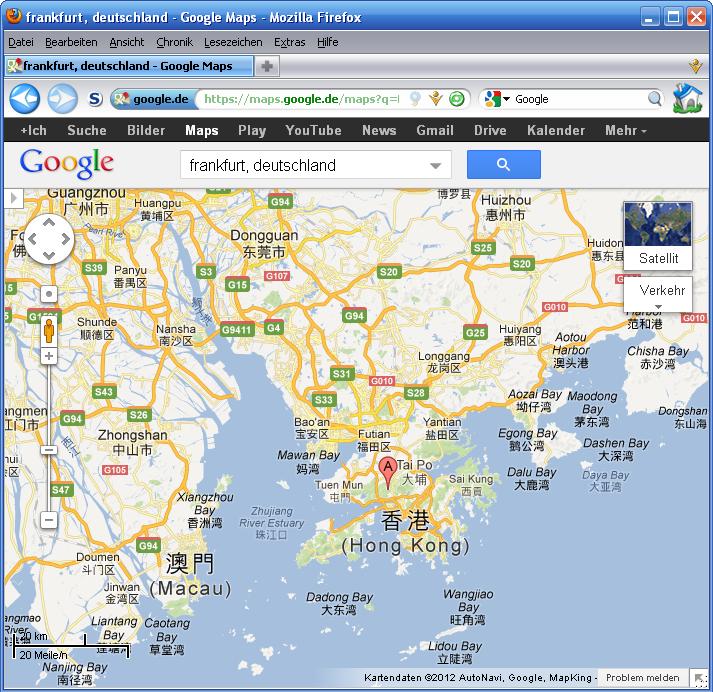Click the map corner expand icon

[x=699, y=678]
